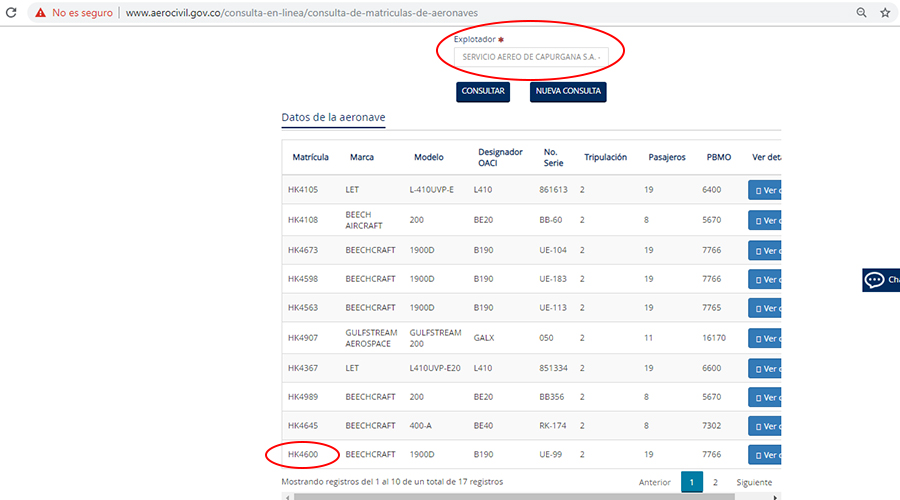View details for aircraft HK4105
The width and height of the screenshot is (900, 500).
[765, 190]
